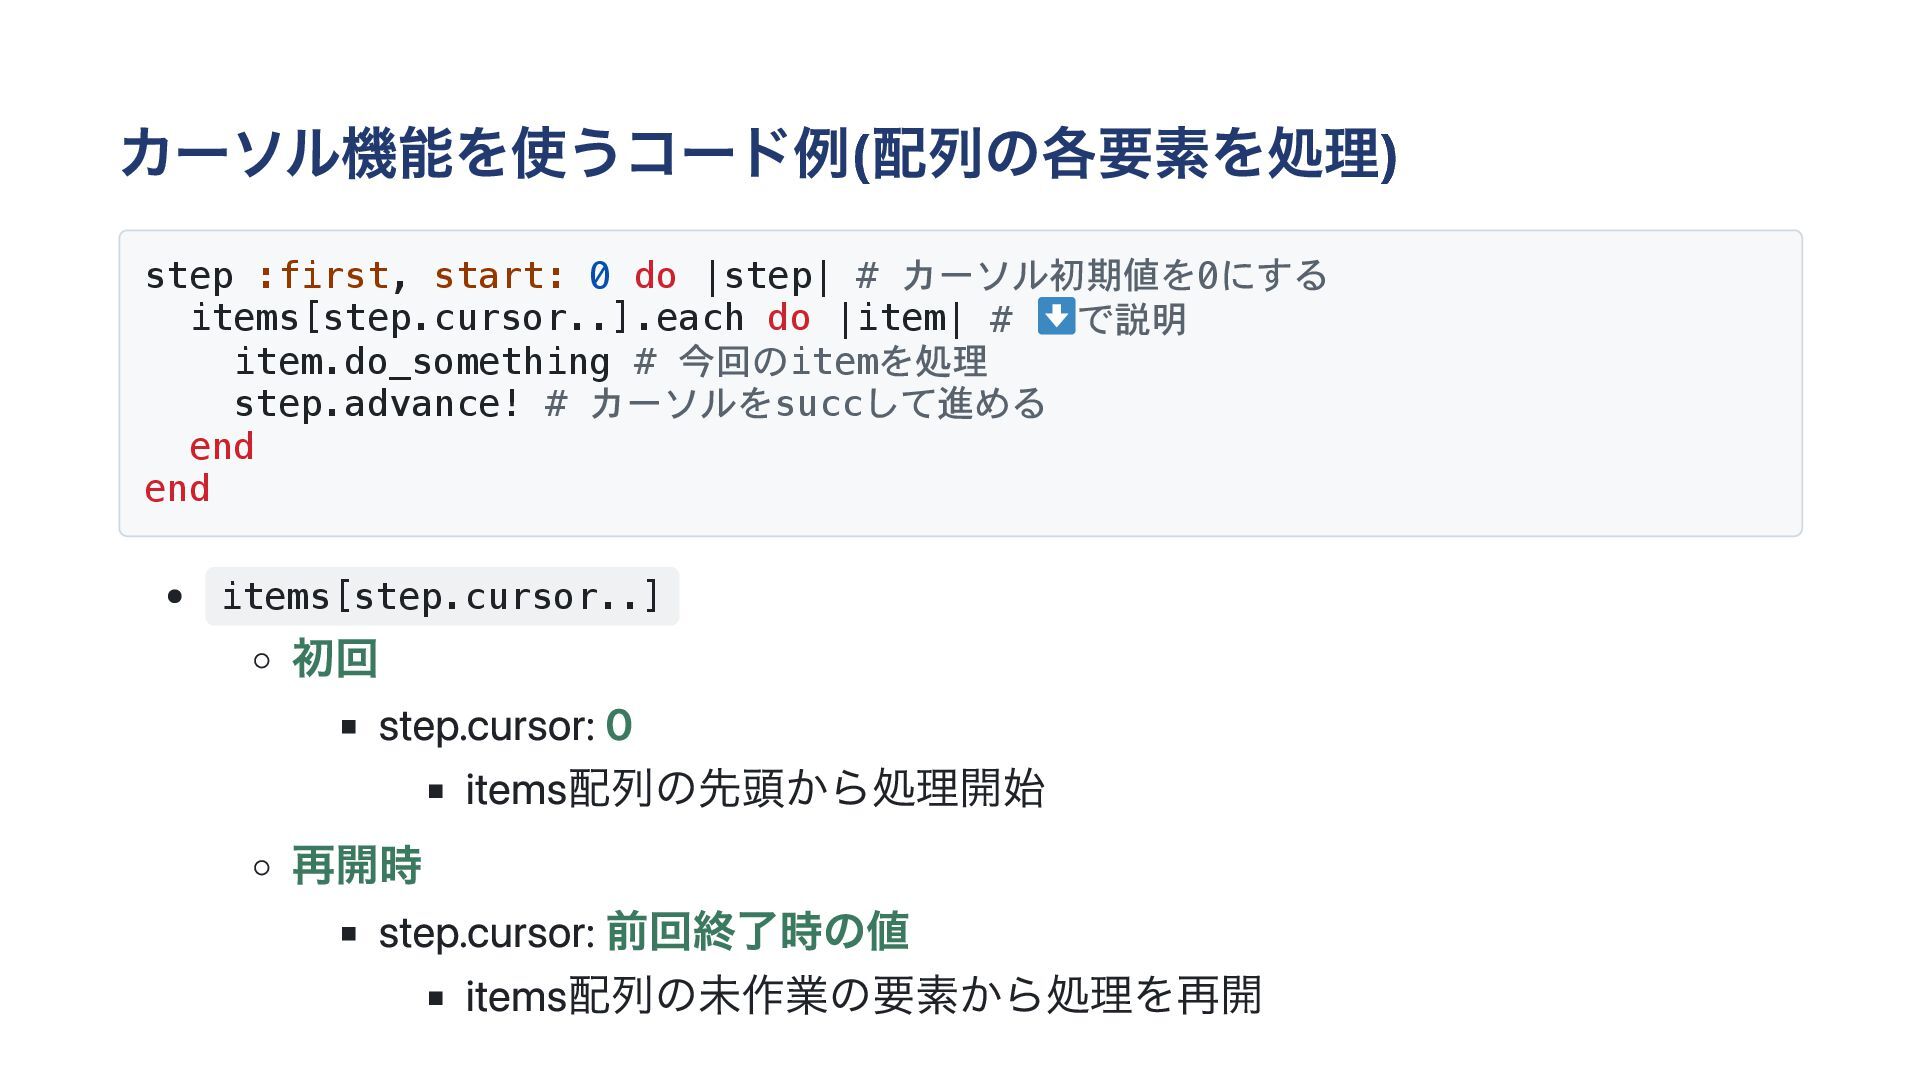Click the .each method call in the code block

(689, 319)
